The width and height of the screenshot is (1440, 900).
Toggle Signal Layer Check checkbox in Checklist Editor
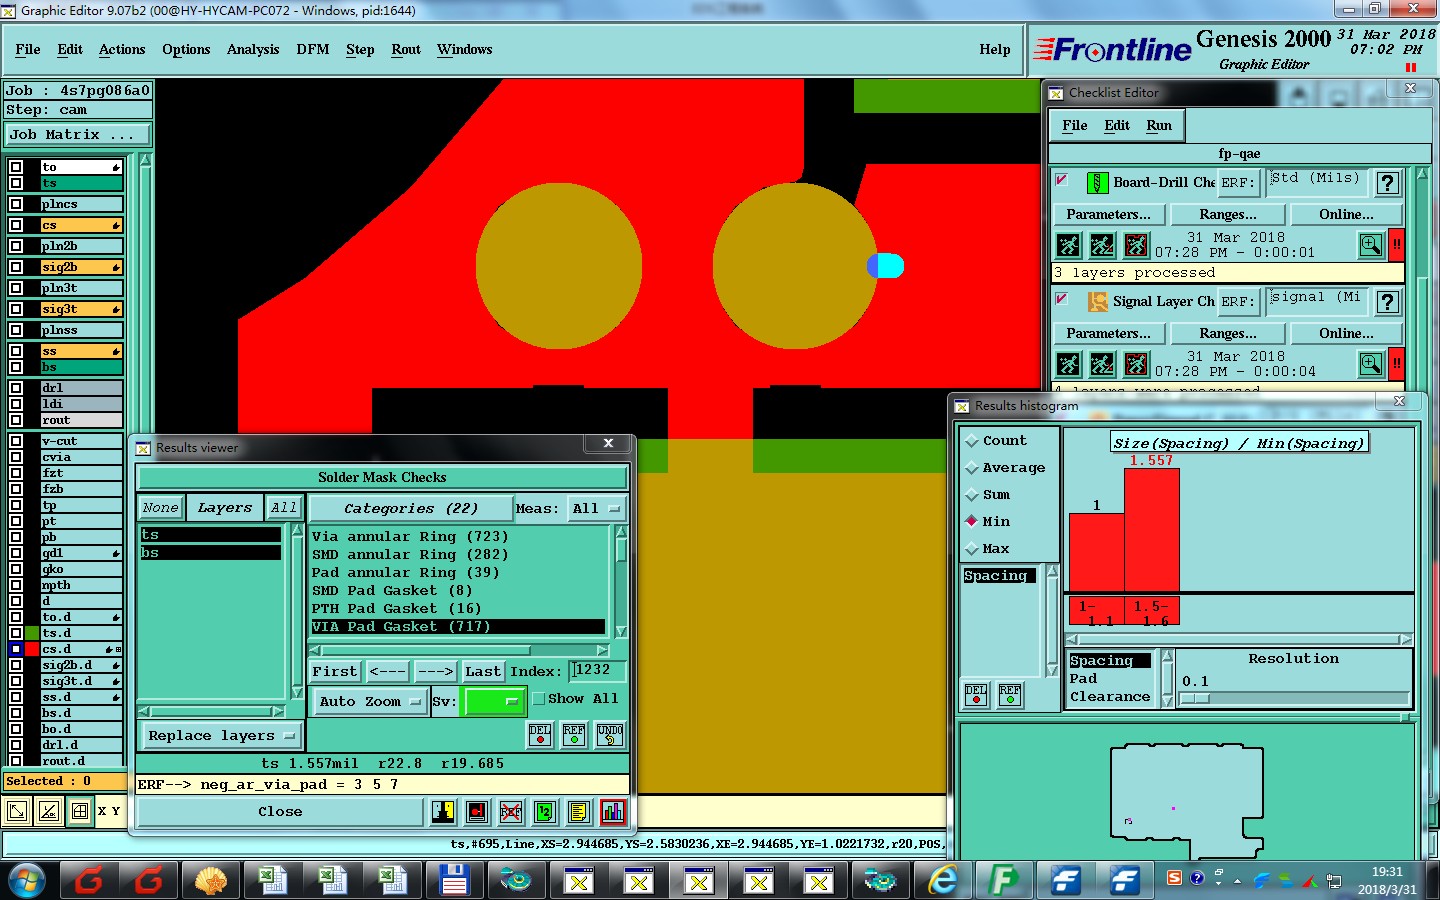1061,299
